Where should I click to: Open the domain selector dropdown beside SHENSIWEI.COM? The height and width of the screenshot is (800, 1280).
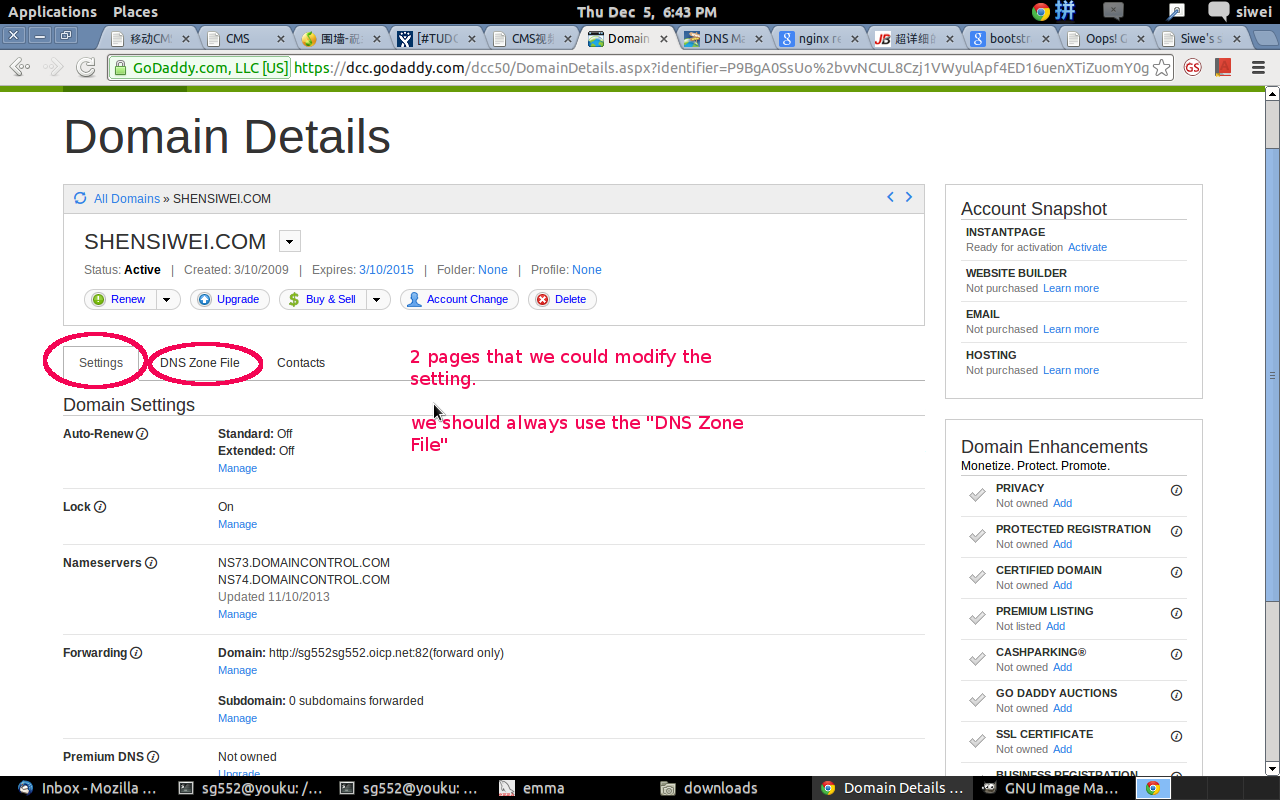(x=289, y=241)
